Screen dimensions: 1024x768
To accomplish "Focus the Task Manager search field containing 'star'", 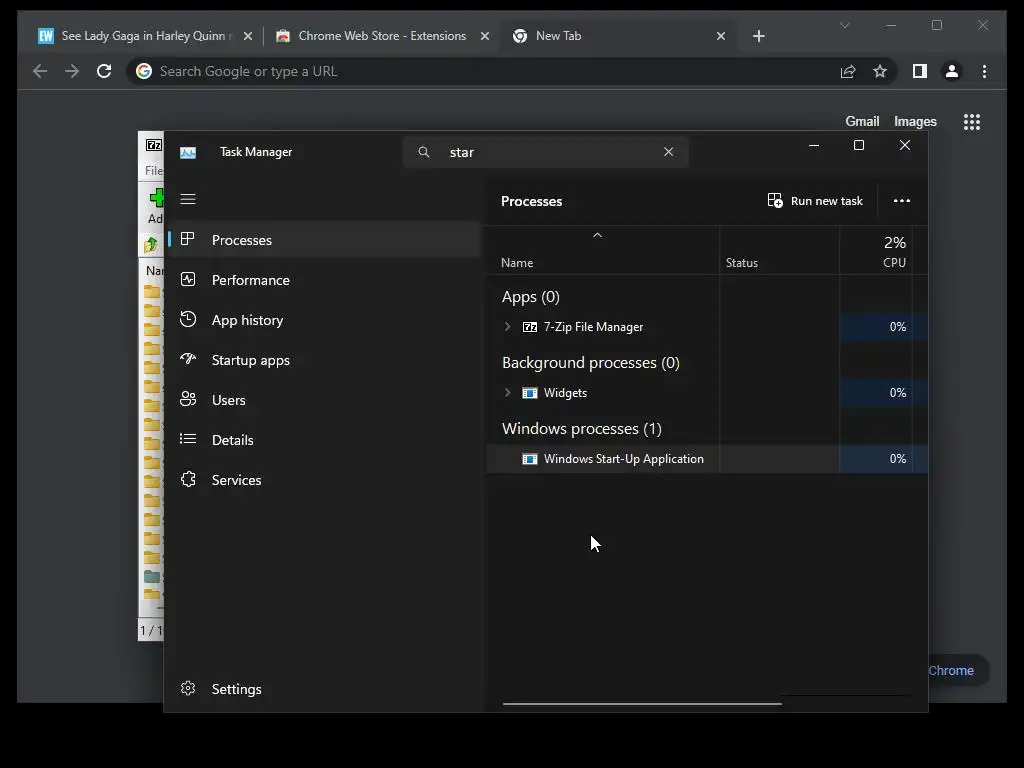I will 545,152.
